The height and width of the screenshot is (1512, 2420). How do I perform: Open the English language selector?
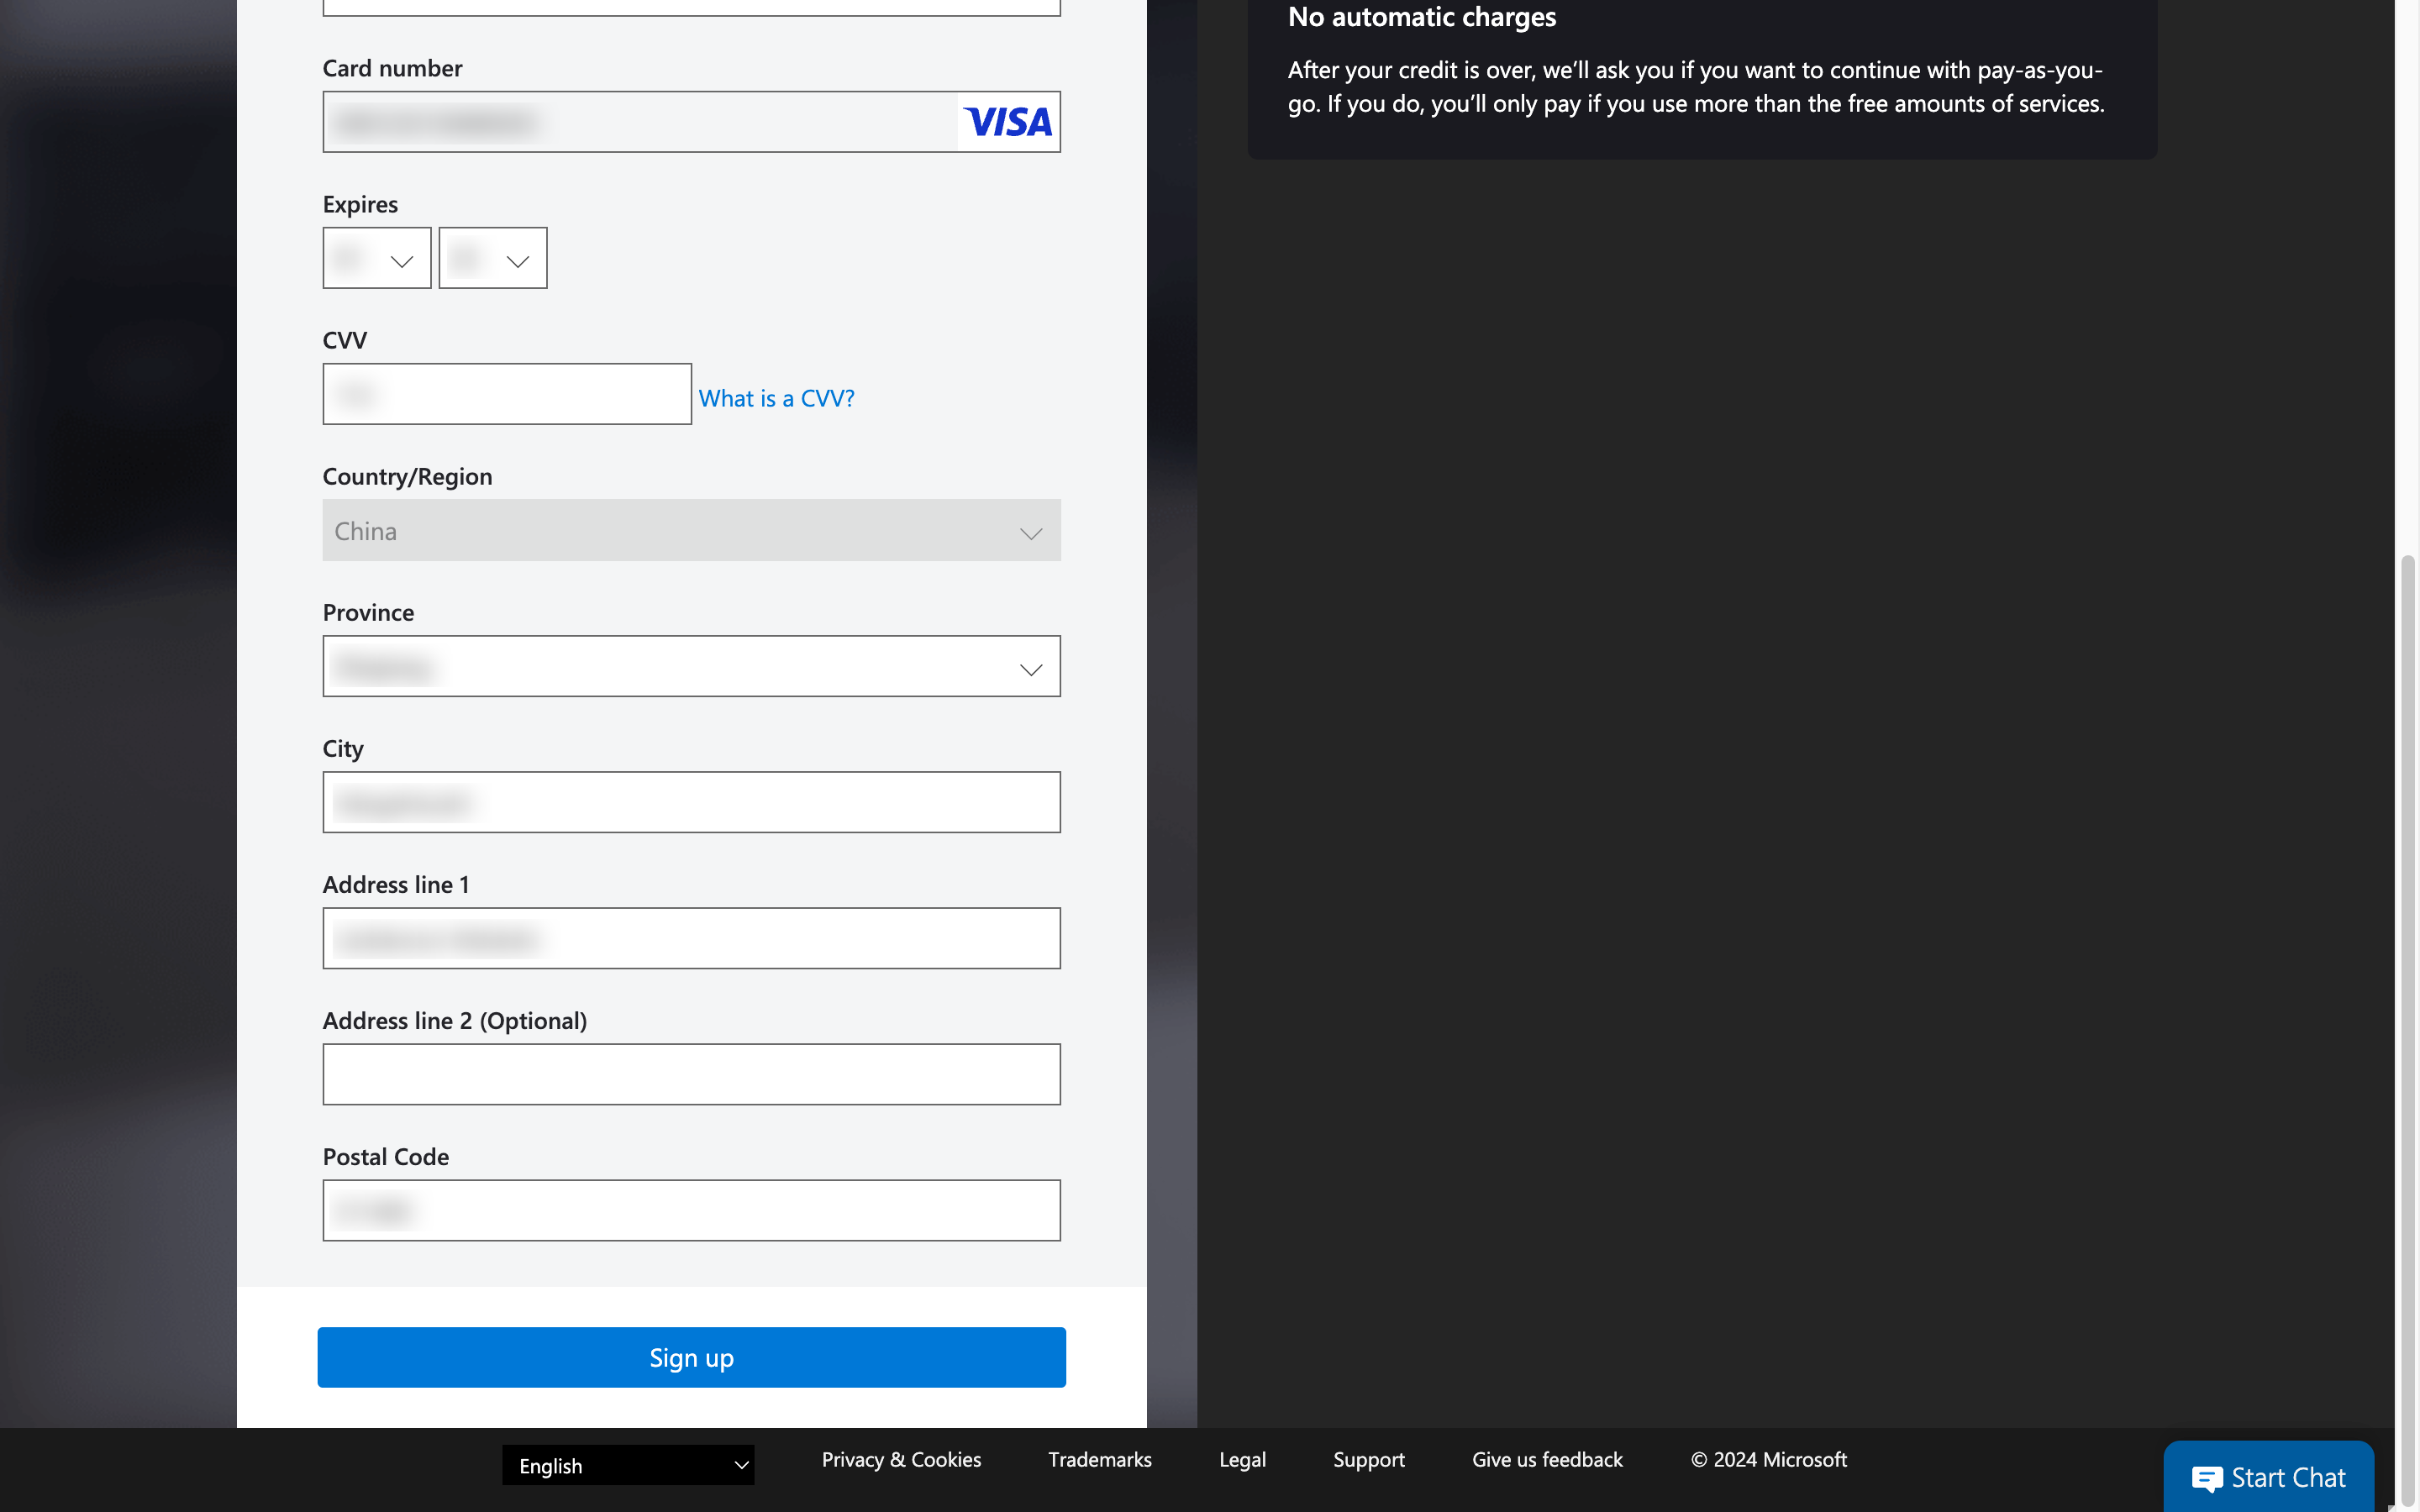[628, 1465]
